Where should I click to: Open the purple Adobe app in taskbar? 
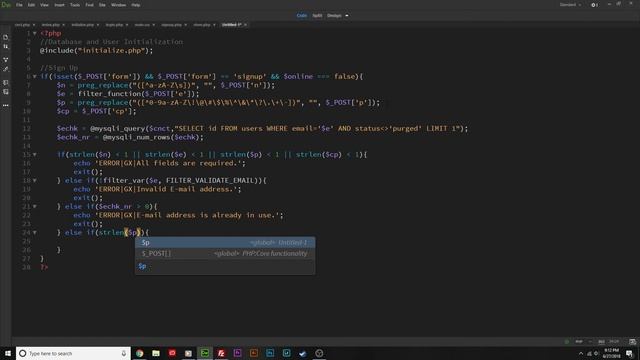pyautogui.click(x=238, y=353)
